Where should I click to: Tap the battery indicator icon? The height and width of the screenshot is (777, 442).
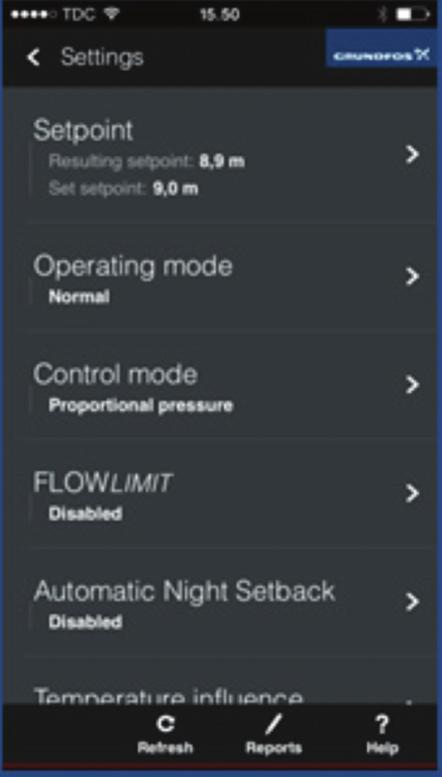tap(413, 14)
